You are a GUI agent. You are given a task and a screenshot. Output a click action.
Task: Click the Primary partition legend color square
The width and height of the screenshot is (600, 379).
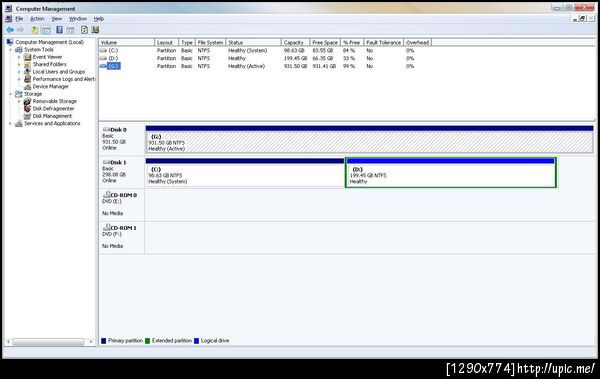point(104,341)
